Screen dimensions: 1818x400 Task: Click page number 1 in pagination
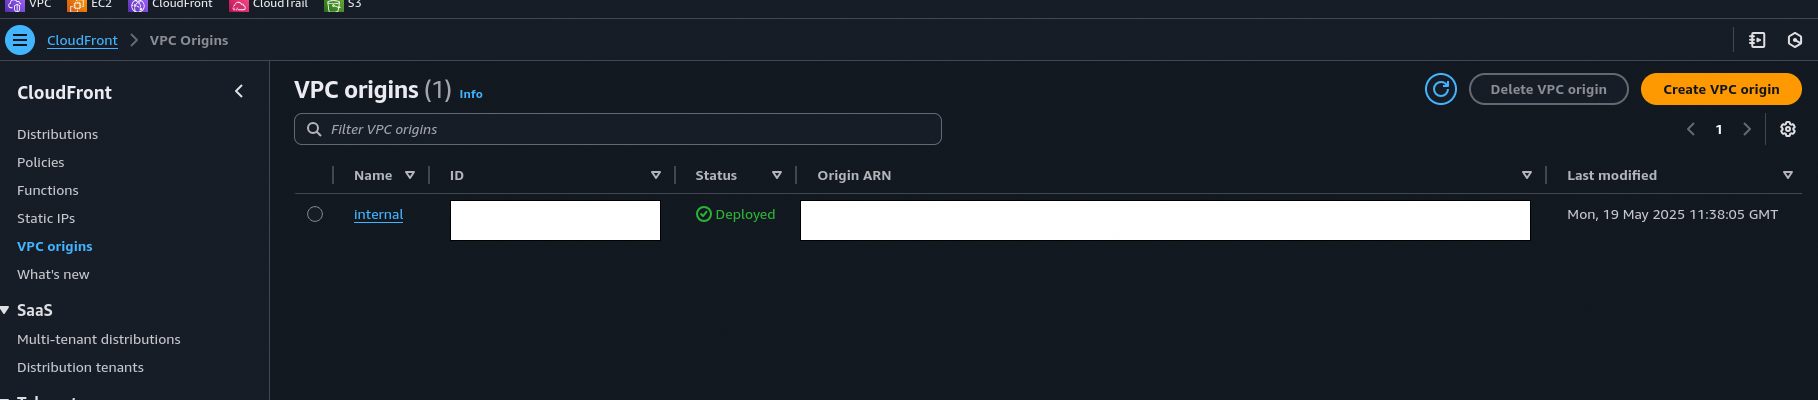click(x=1719, y=129)
